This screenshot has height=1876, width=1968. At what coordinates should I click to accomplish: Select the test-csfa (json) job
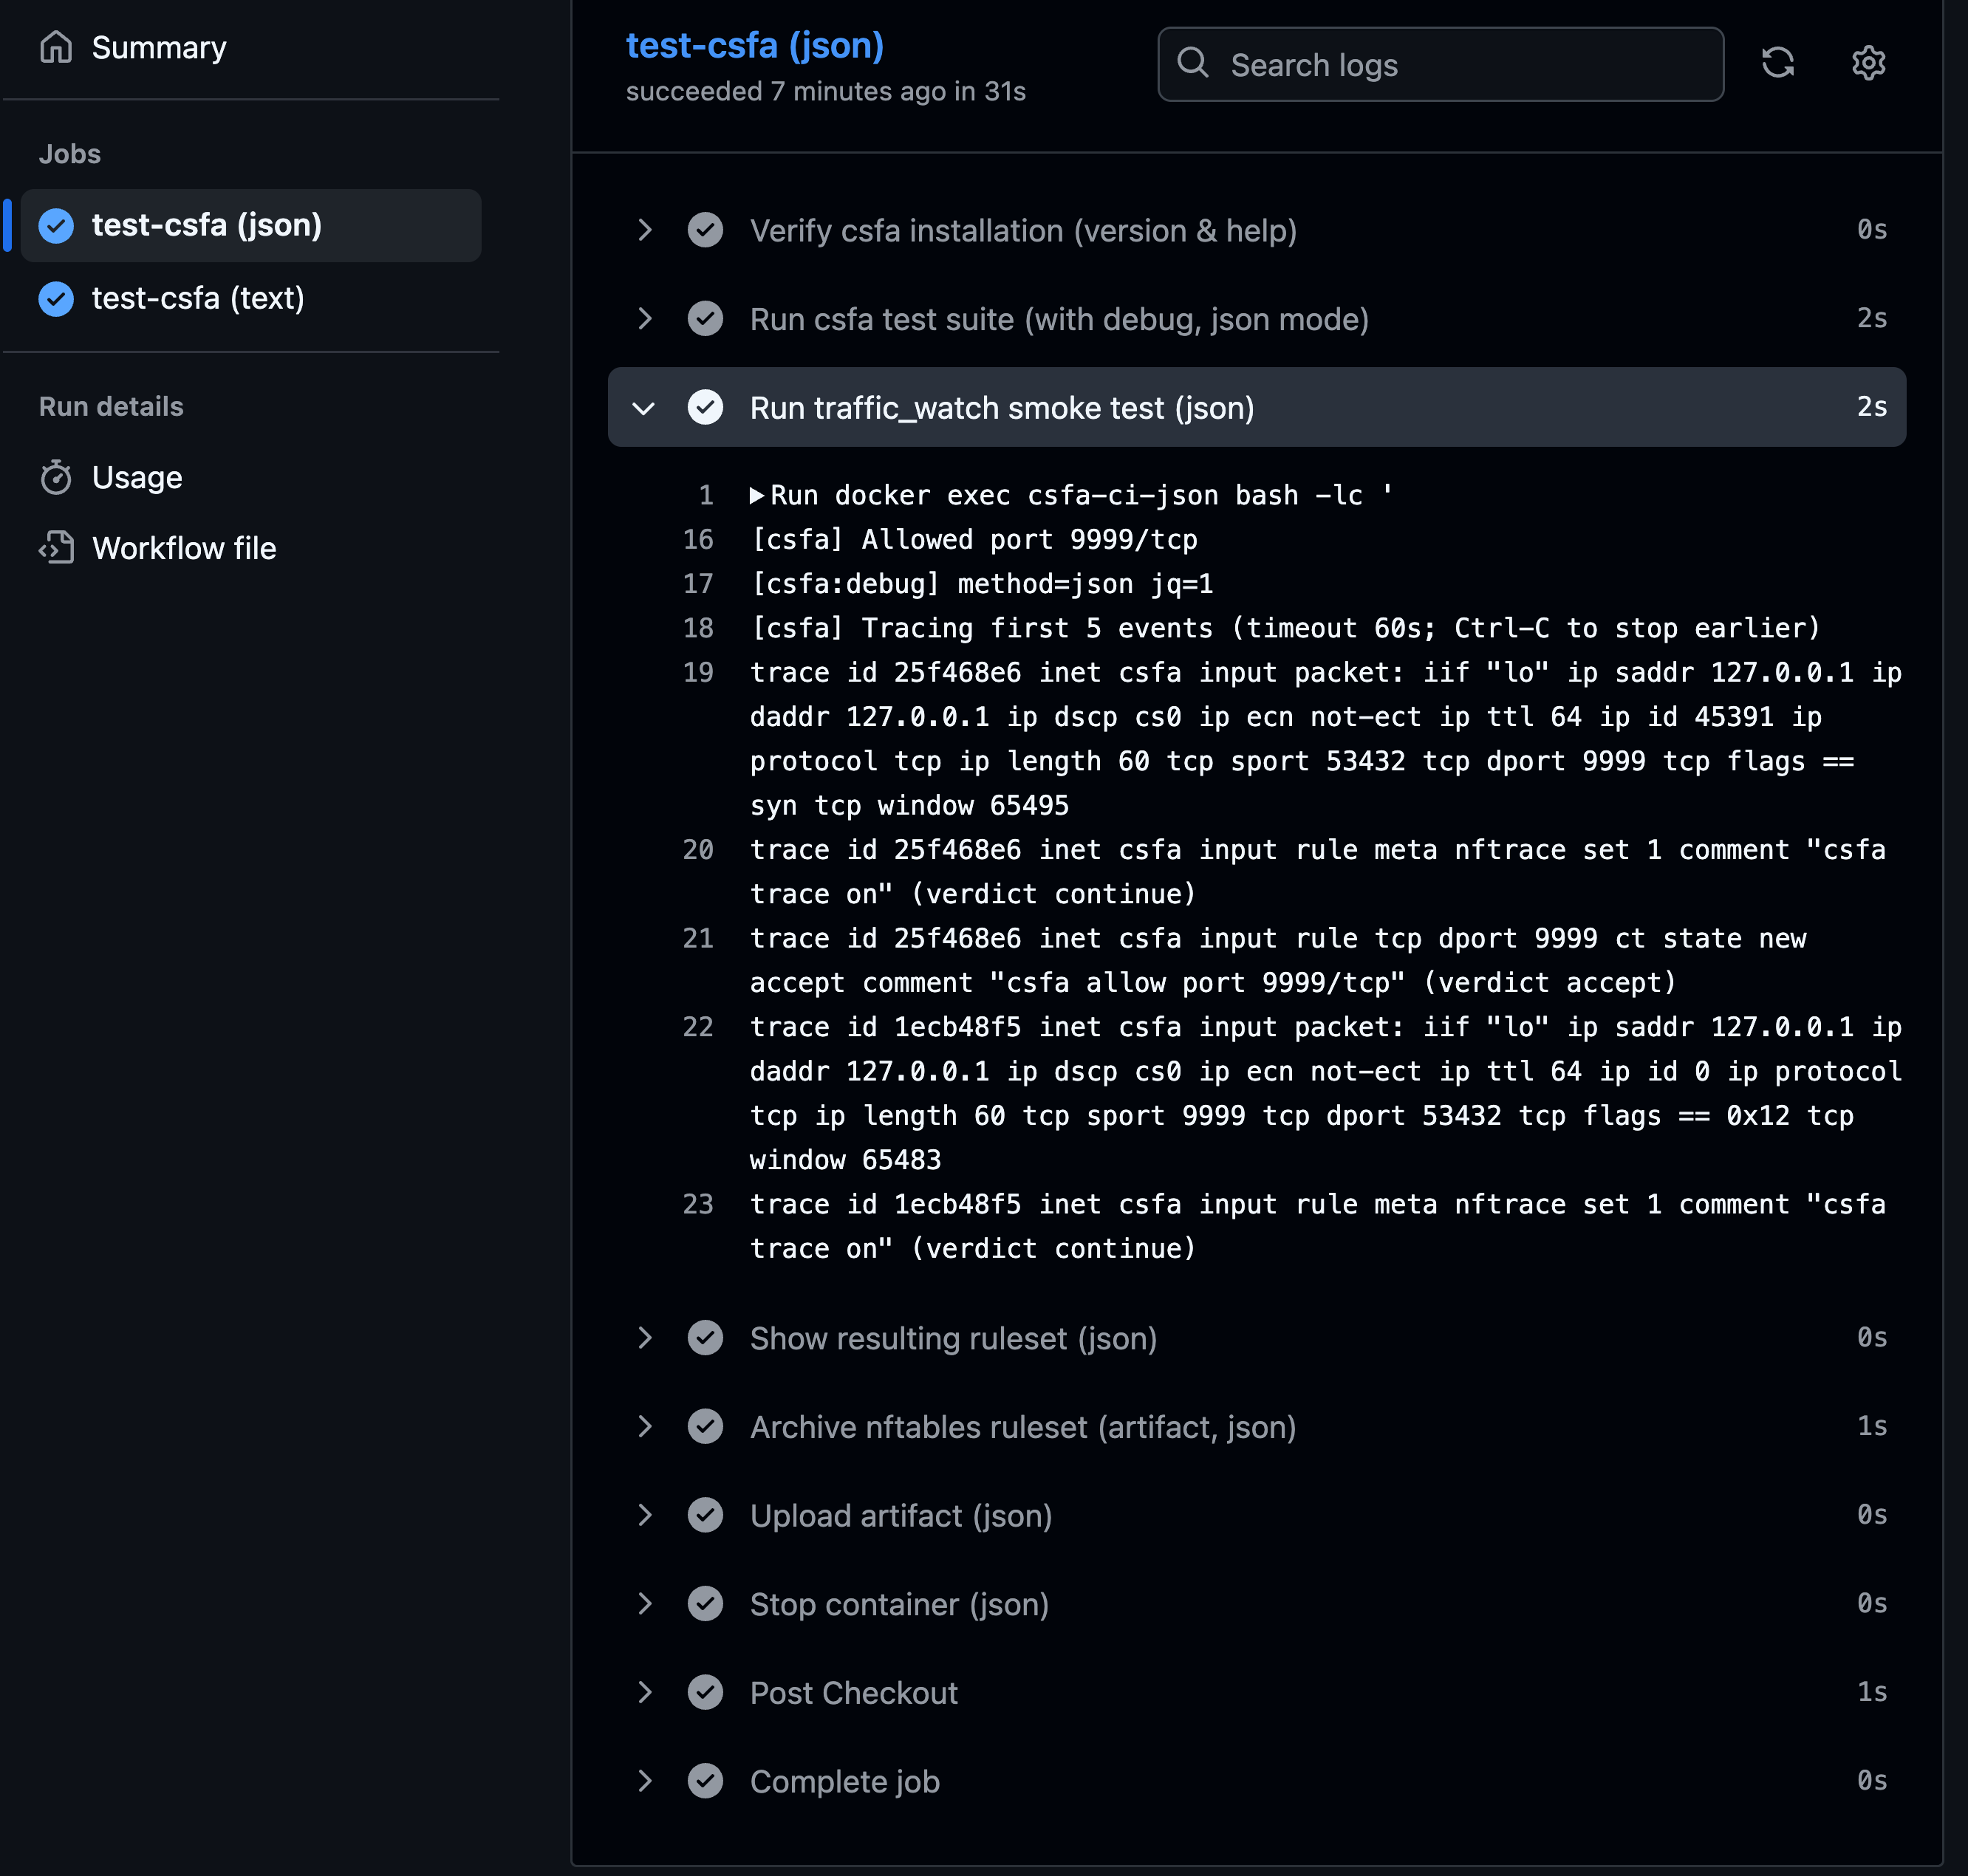(251, 225)
